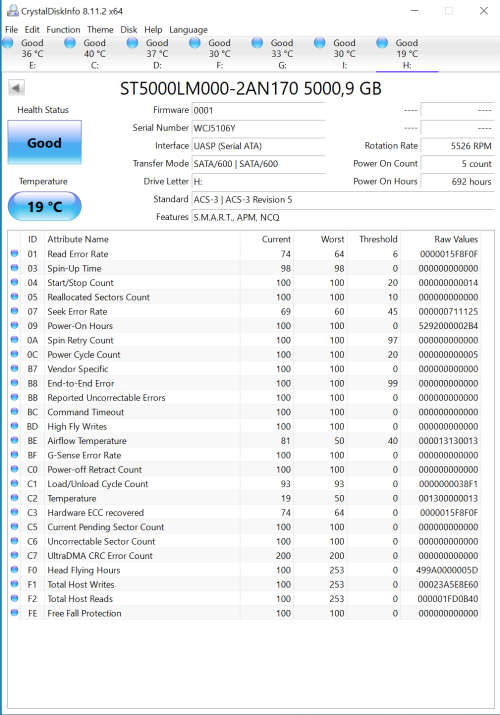The height and width of the screenshot is (715, 500).
Task: Click status dot for Airflow Temperature
Action: click(15, 440)
